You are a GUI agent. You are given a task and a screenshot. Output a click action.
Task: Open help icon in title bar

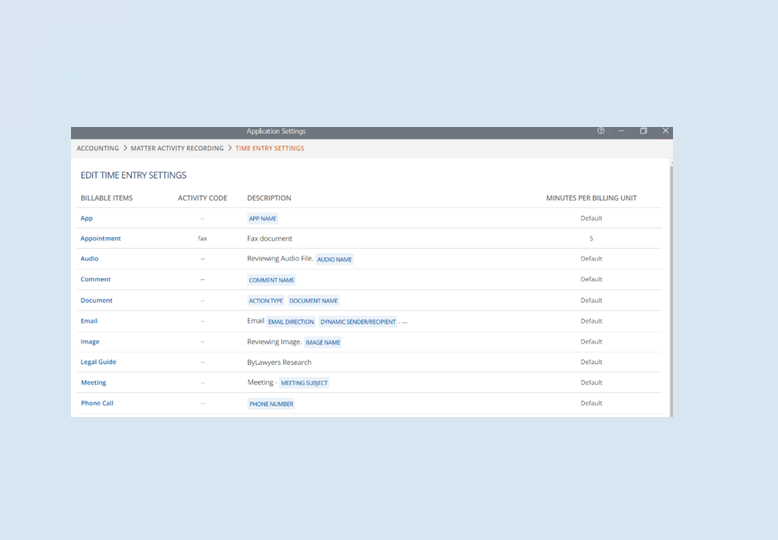601,131
